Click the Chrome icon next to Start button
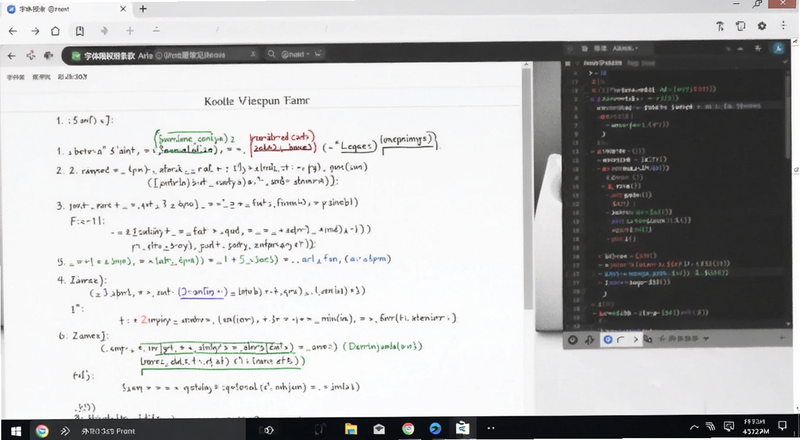This screenshot has width=800, height=440. [42, 431]
